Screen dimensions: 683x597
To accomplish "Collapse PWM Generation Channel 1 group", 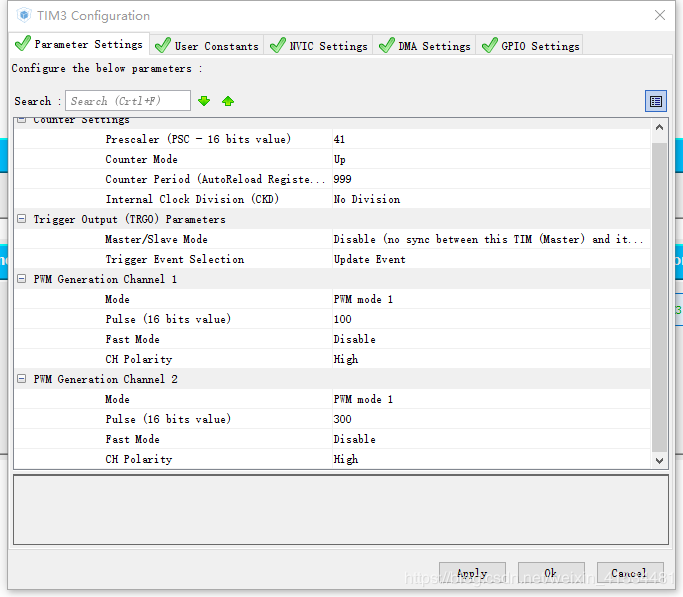I will click(21, 279).
